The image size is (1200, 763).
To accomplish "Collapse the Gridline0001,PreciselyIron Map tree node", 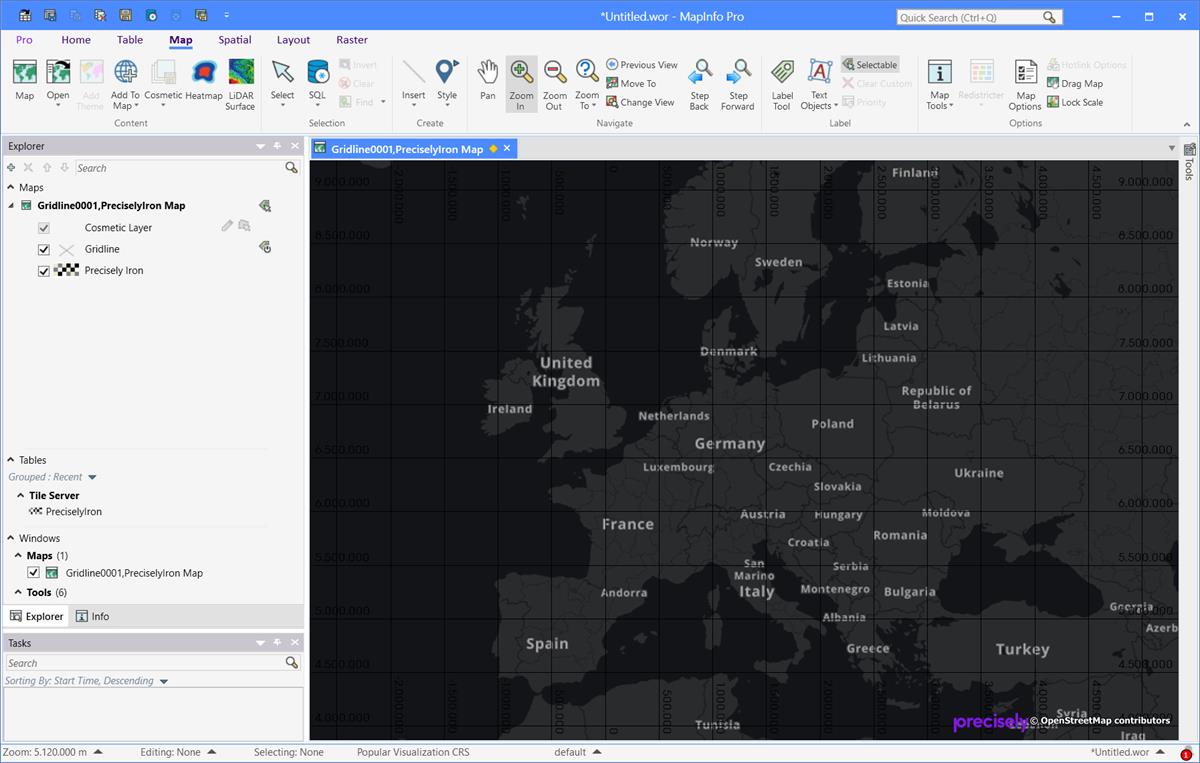I will 9,205.
